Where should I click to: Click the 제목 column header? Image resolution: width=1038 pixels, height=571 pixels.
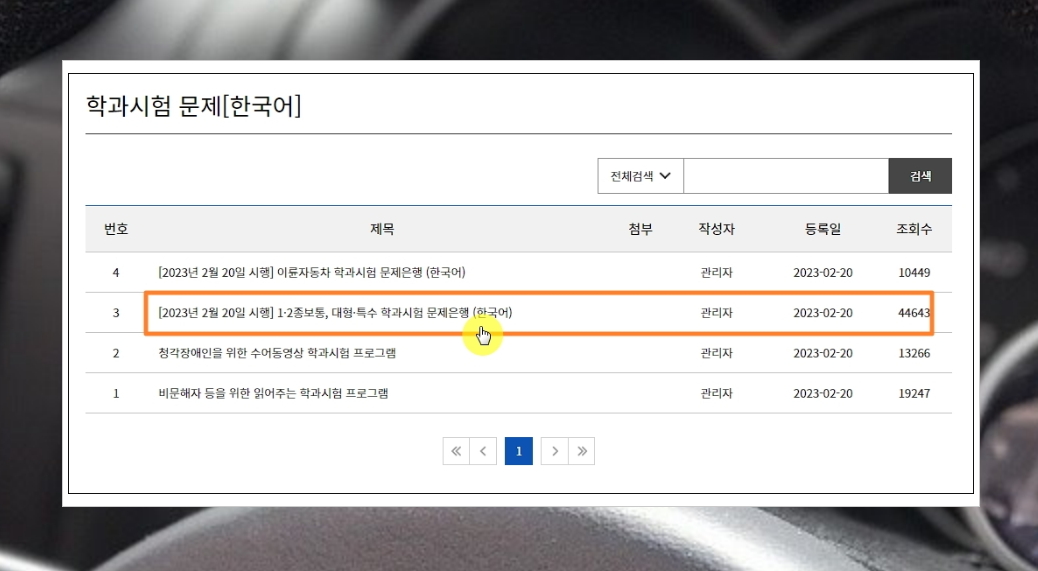click(x=382, y=229)
